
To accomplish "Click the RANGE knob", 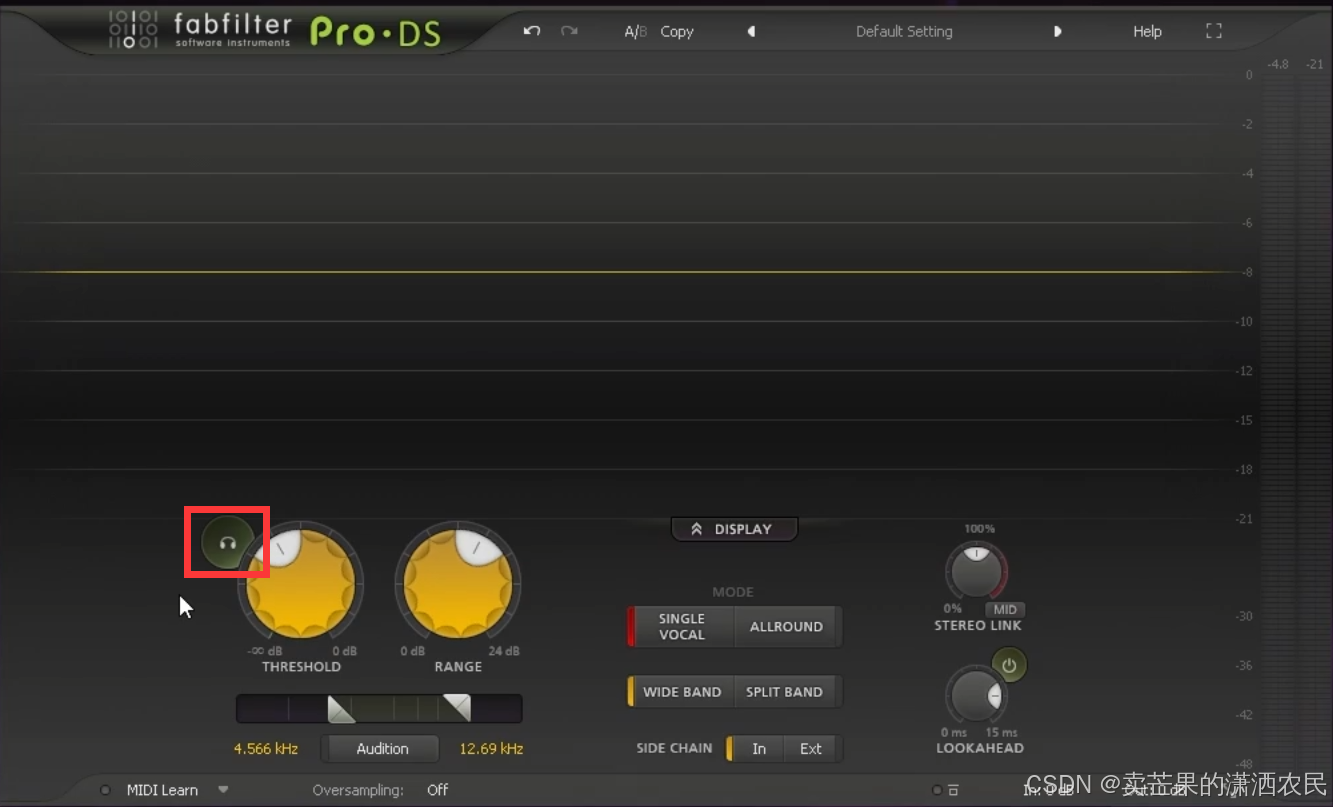I will click(x=458, y=583).
